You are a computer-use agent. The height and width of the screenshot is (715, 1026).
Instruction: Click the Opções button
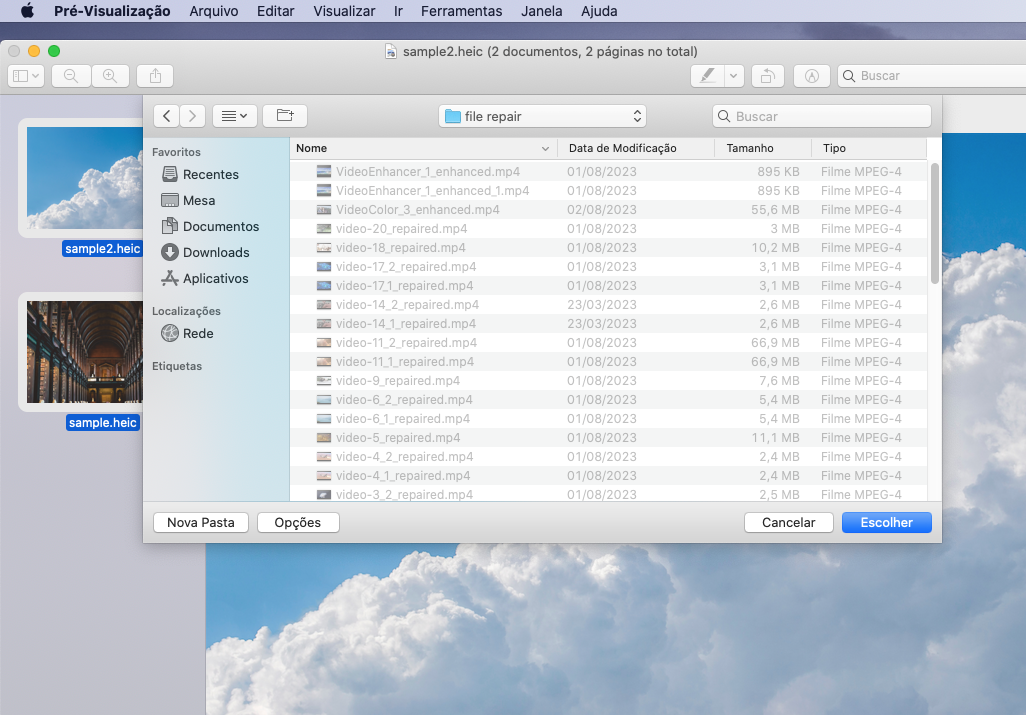(x=298, y=522)
